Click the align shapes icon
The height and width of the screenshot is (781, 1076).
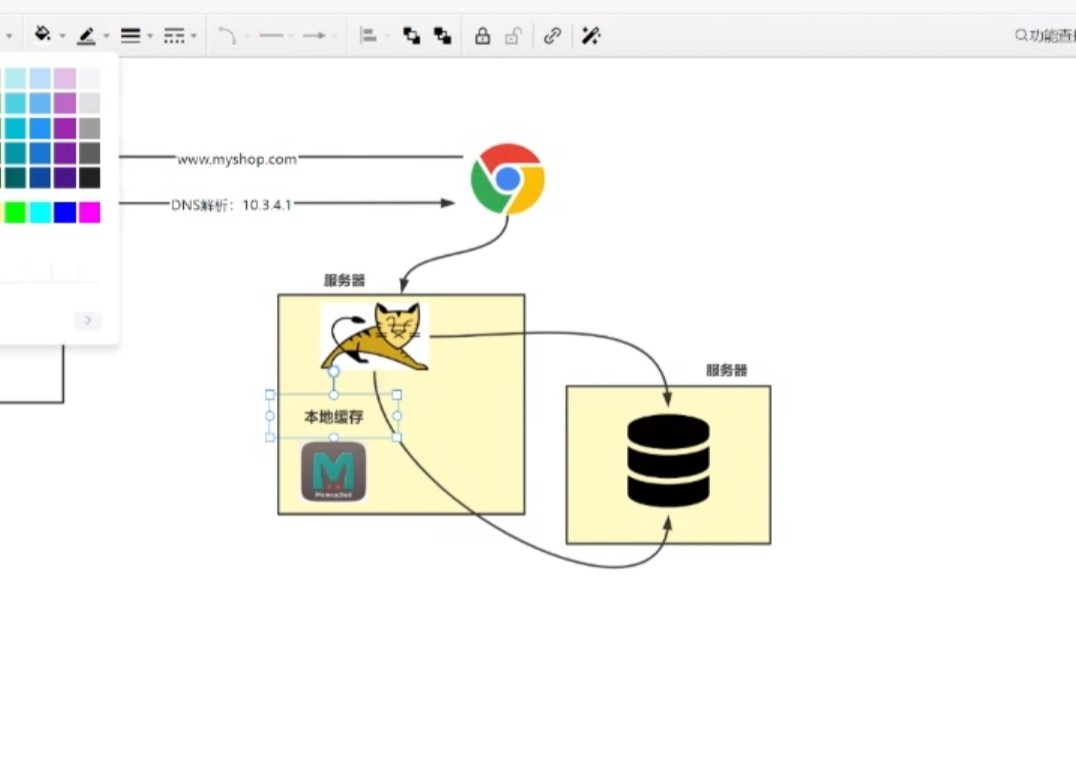point(369,35)
